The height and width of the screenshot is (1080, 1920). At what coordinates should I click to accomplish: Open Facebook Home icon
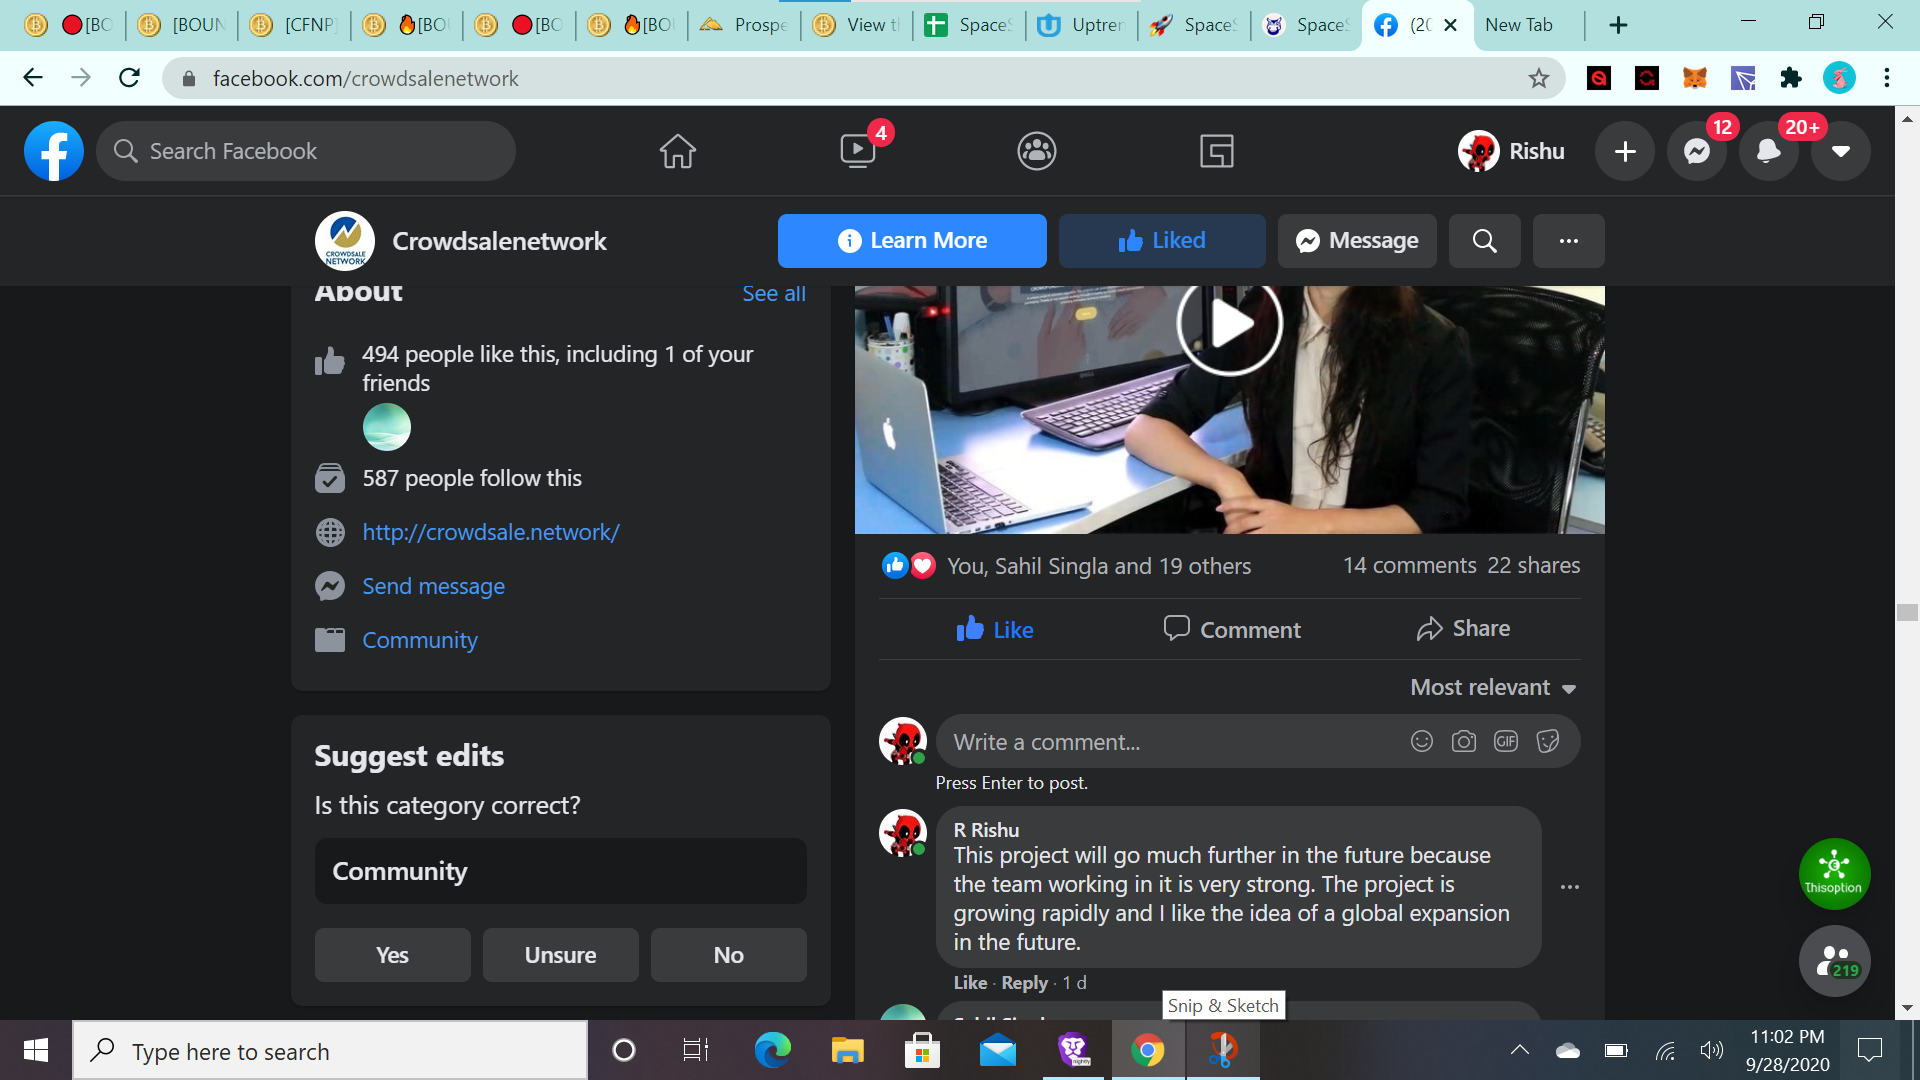(x=677, y=151)
